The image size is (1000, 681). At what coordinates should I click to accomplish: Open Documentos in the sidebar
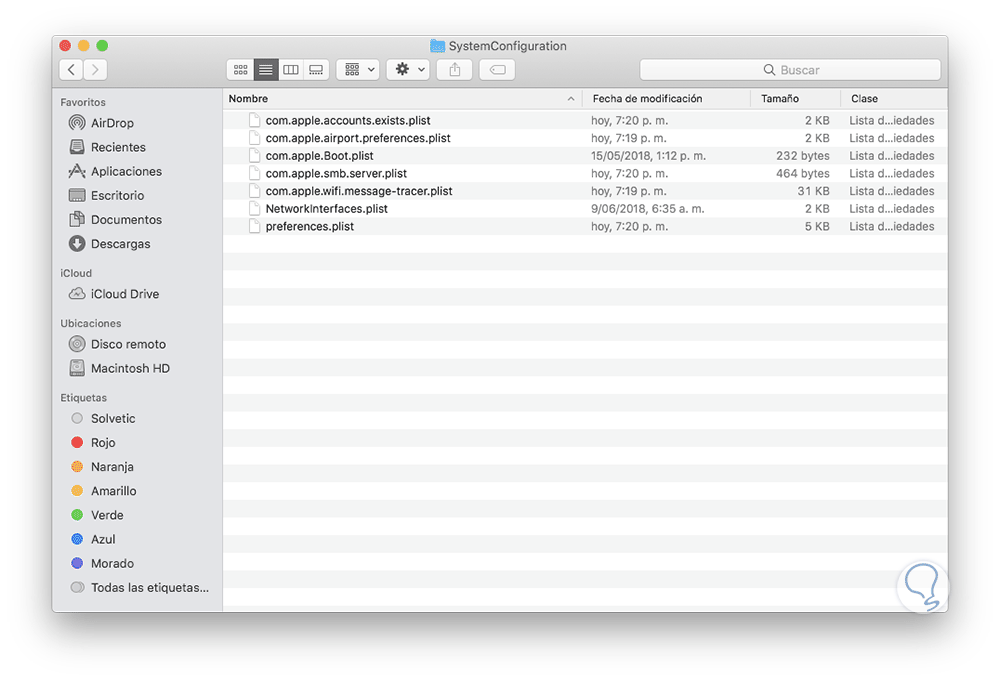(x=138, y=220)
